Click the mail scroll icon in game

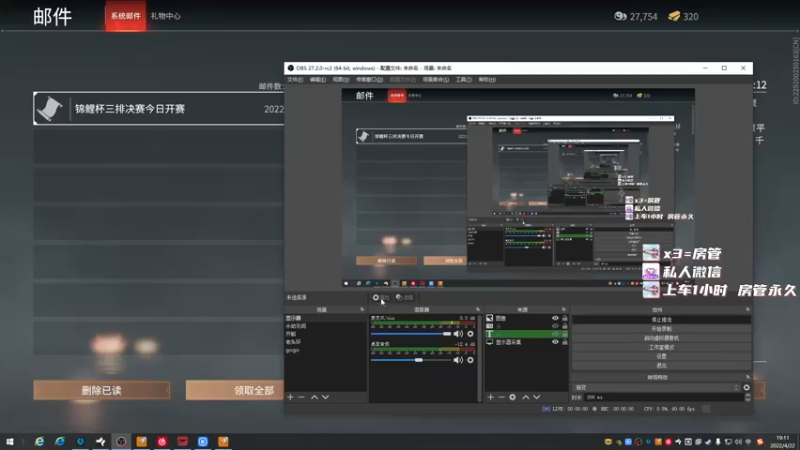click(x=50, y=108)
